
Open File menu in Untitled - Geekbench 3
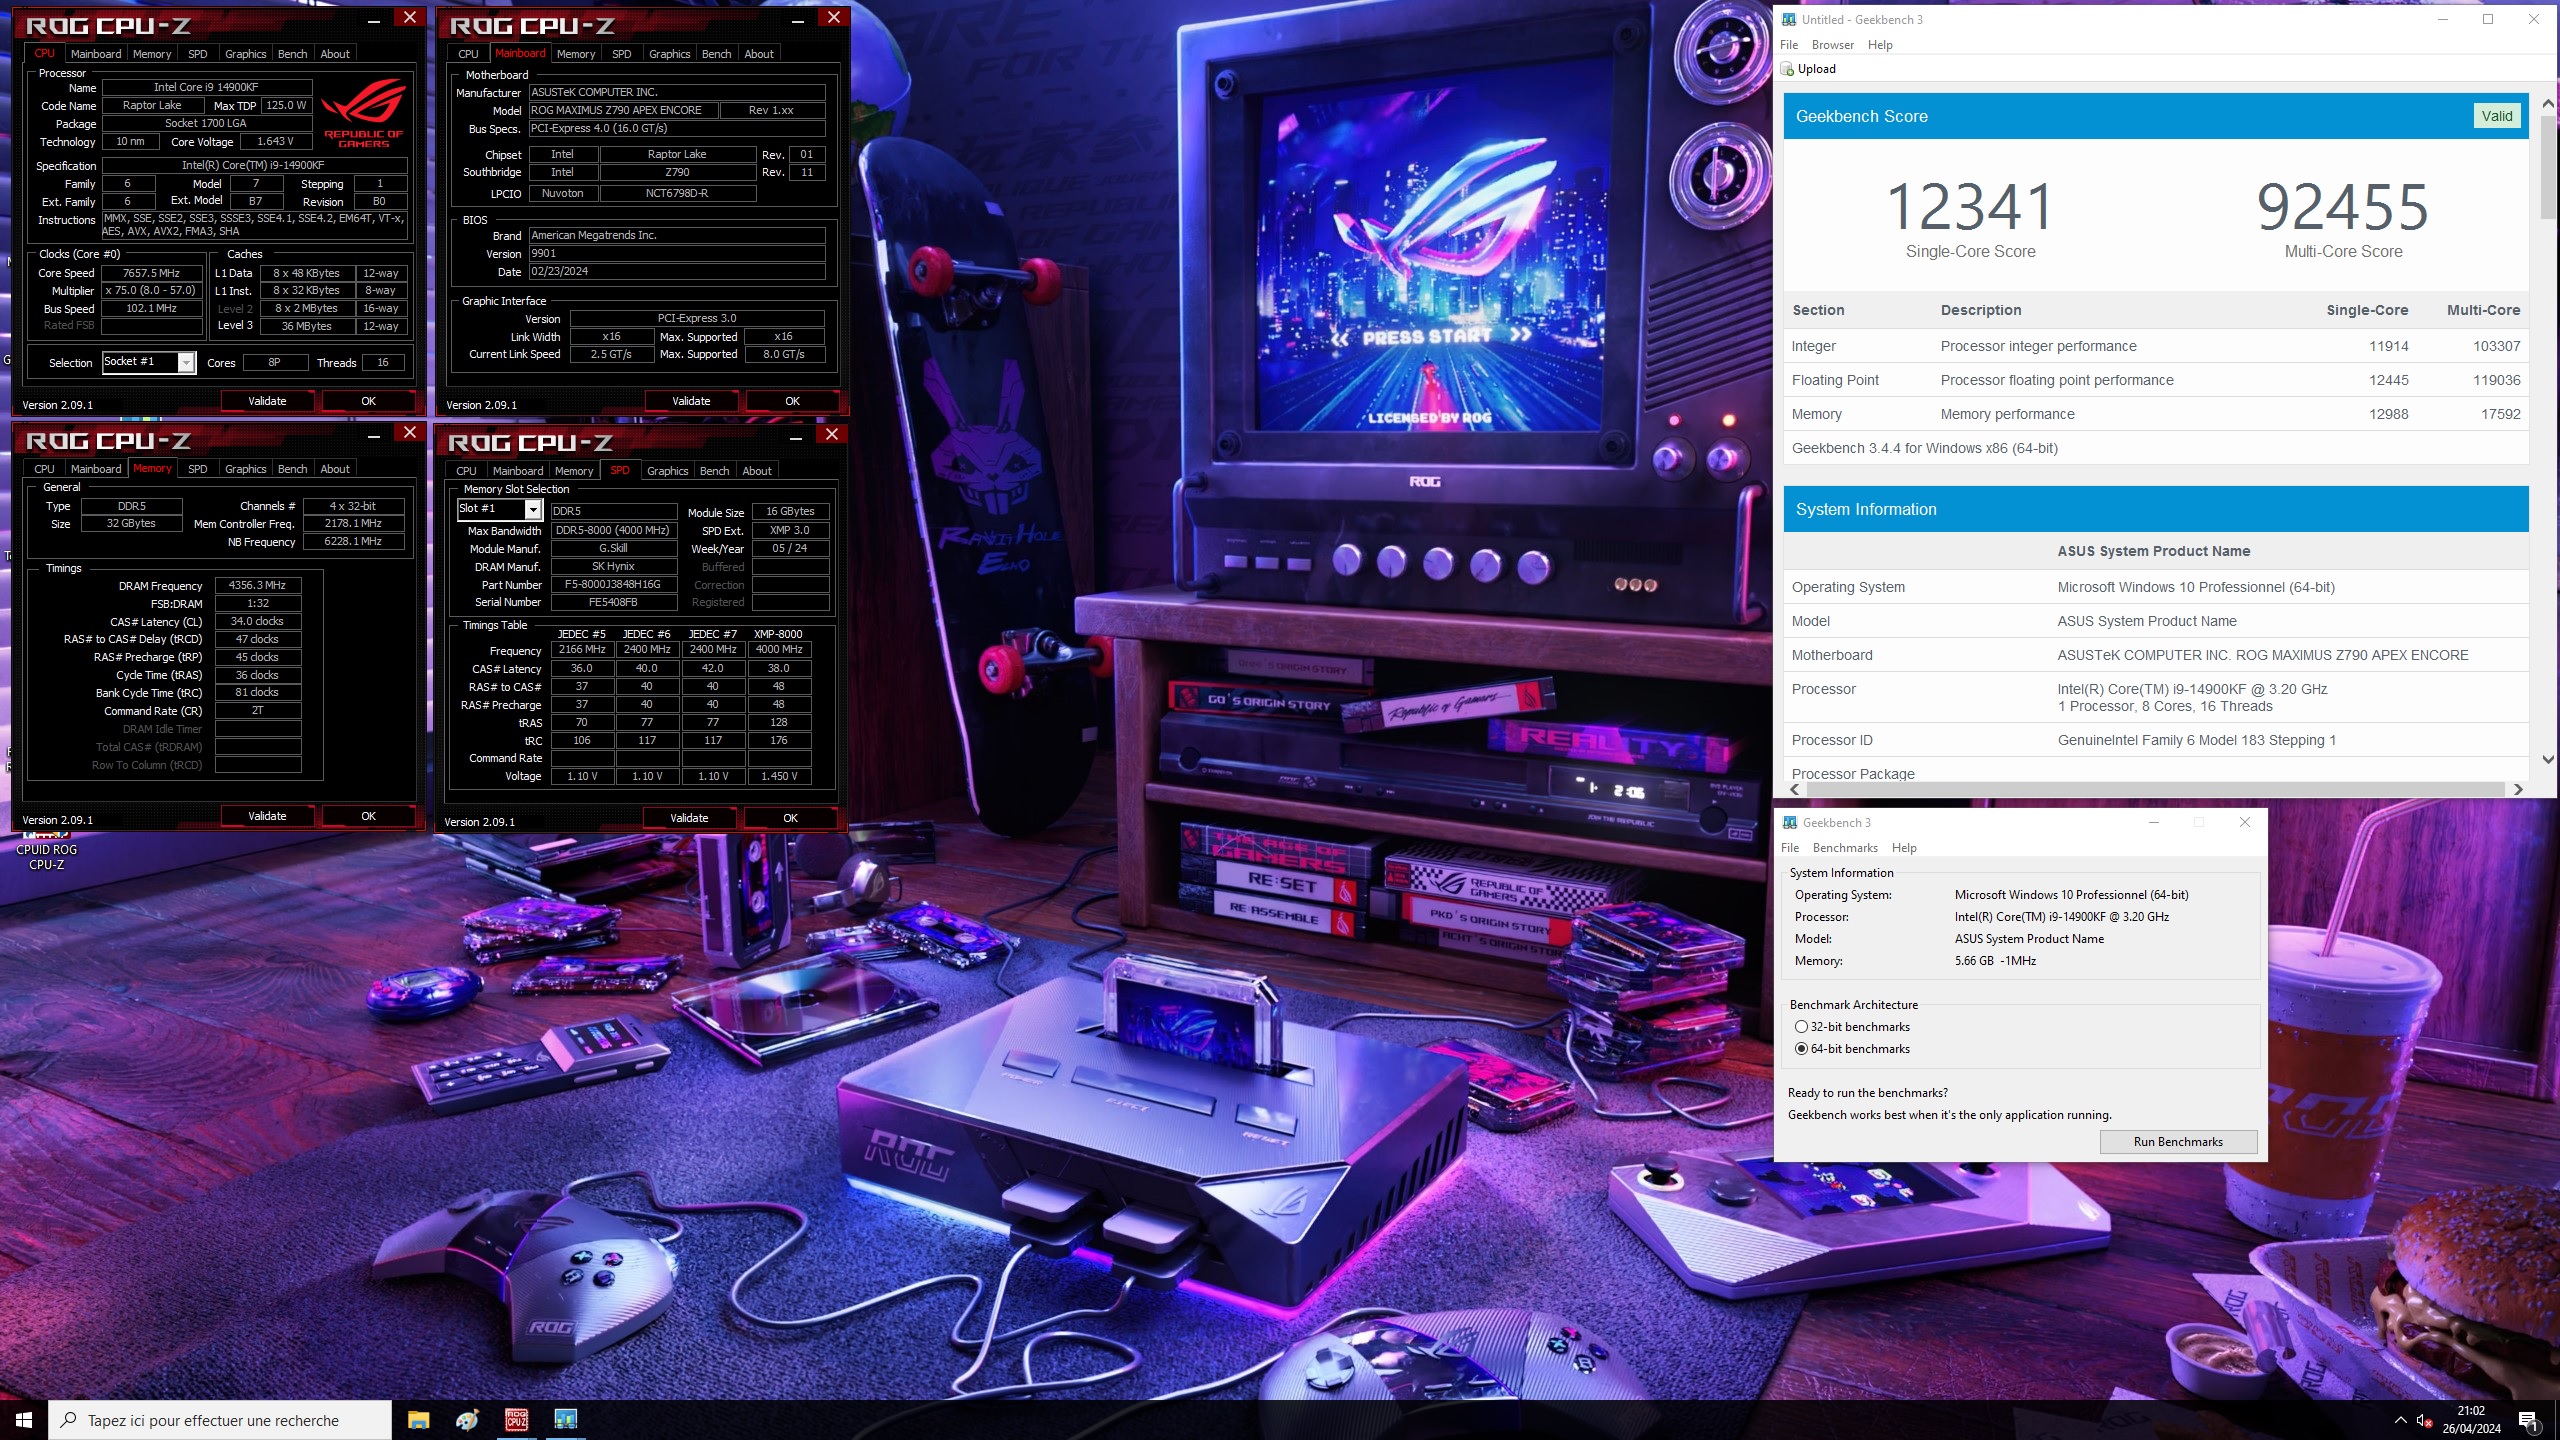1789,45
